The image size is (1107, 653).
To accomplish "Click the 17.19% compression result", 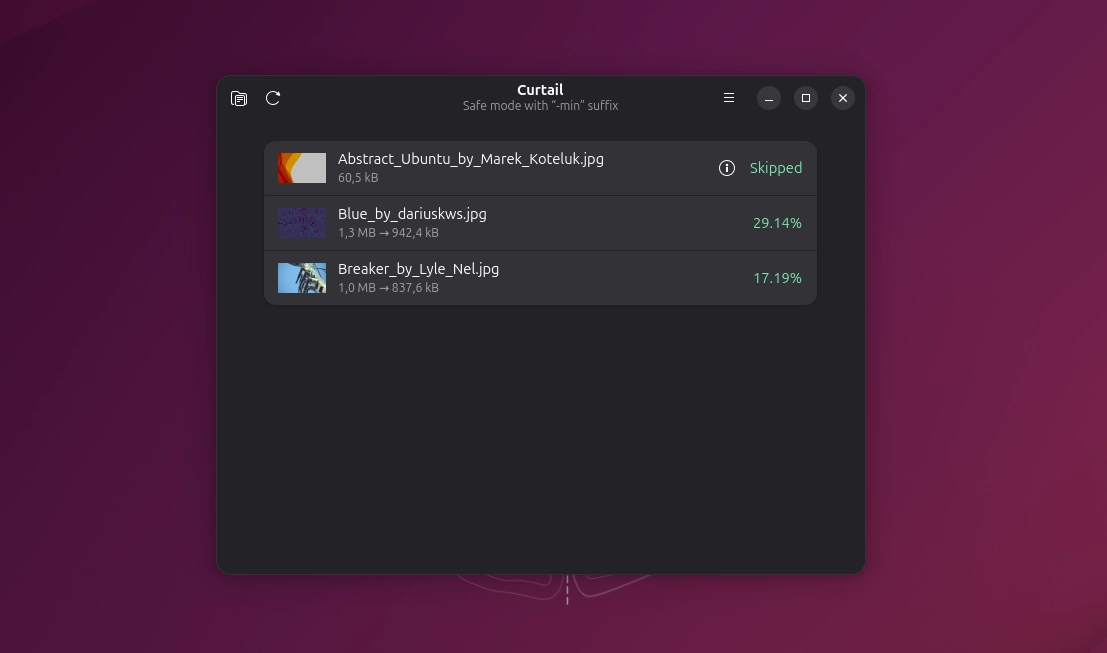I will pyautogui.click(x=778, y=278).
